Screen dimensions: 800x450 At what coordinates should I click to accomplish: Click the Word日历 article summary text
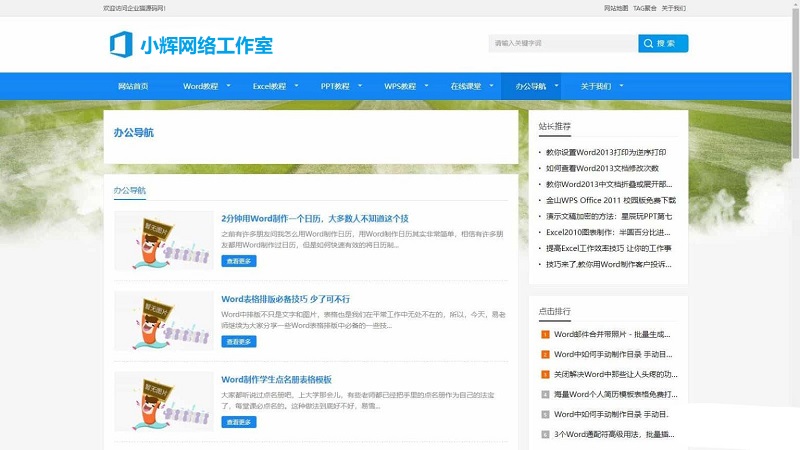coord(362,239)
